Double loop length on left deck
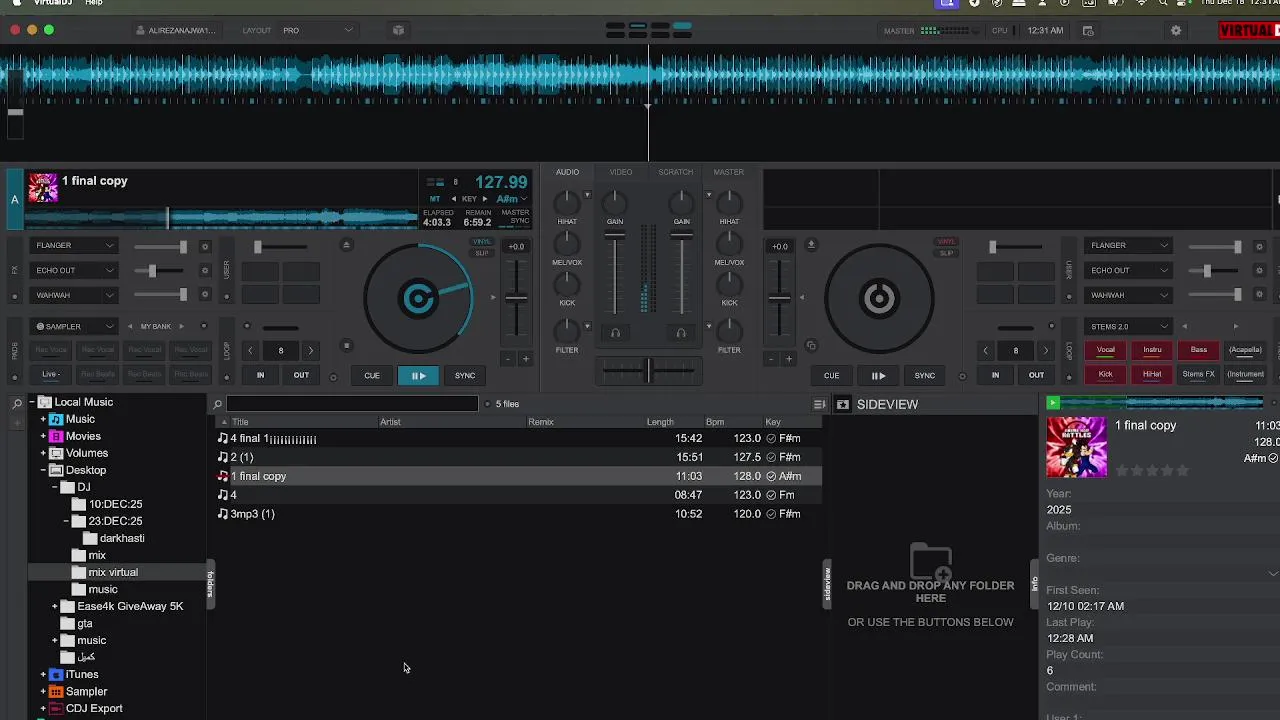The width and height of the screenshot is (1280, 720). (310, 351)
